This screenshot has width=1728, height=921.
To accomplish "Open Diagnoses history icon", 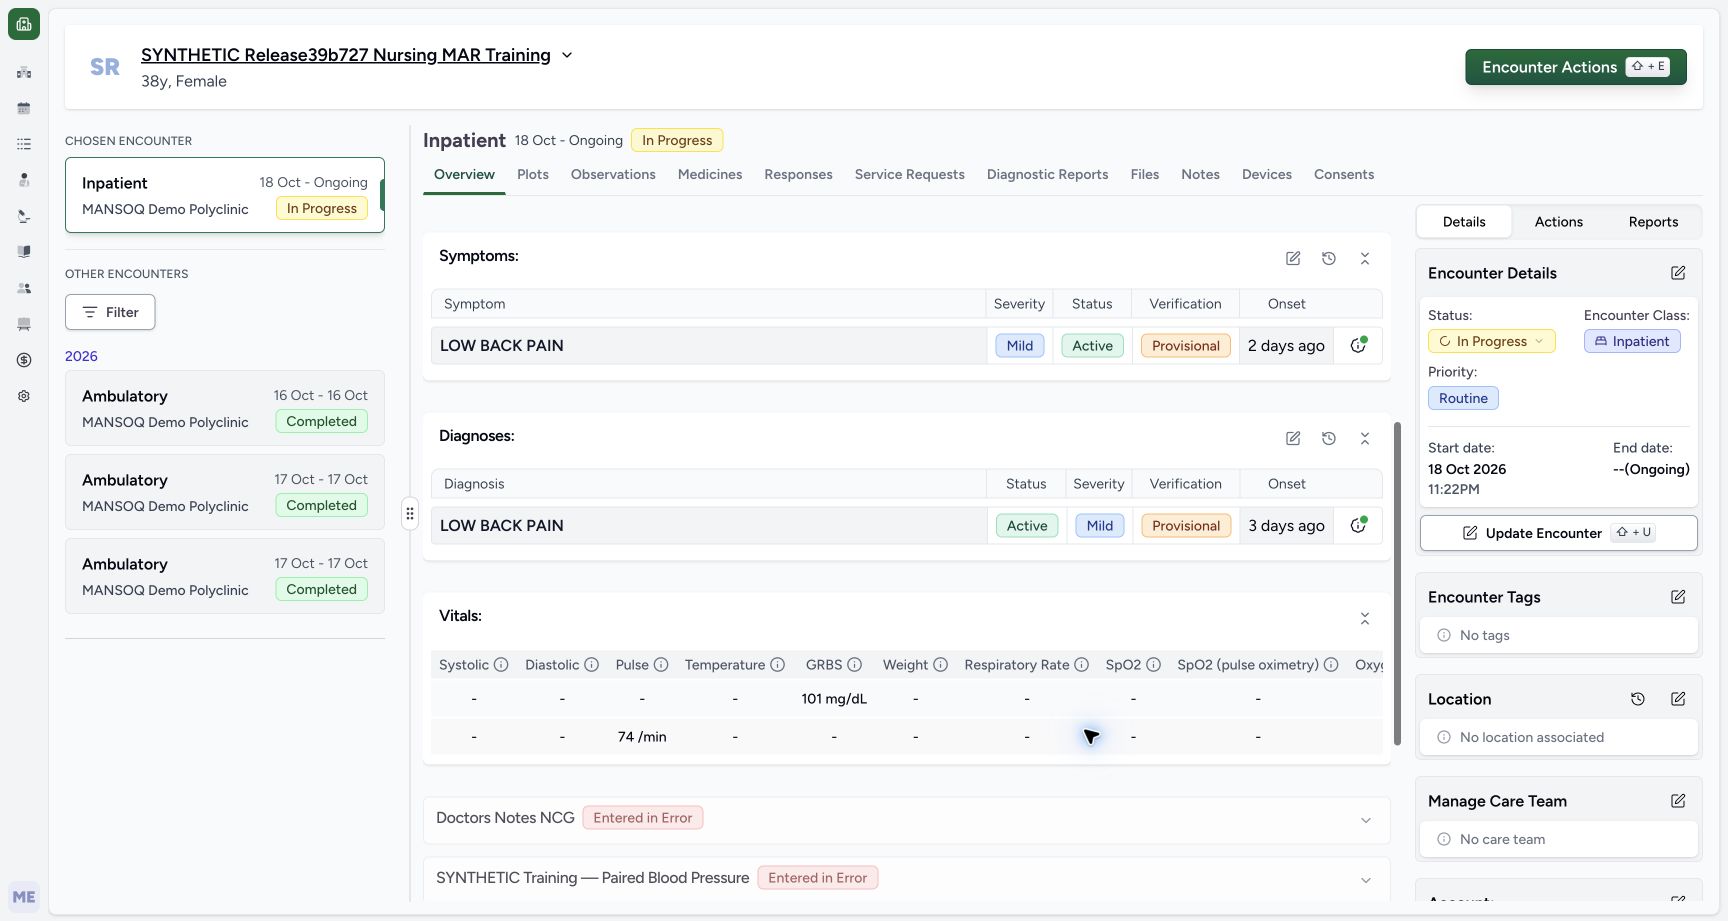I will pyautogui.click(x=1329, y=438).
